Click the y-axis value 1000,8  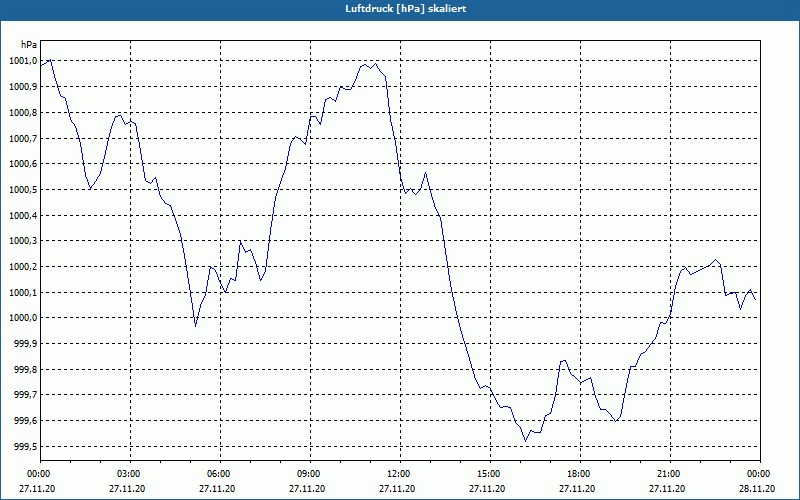(23, 113)
